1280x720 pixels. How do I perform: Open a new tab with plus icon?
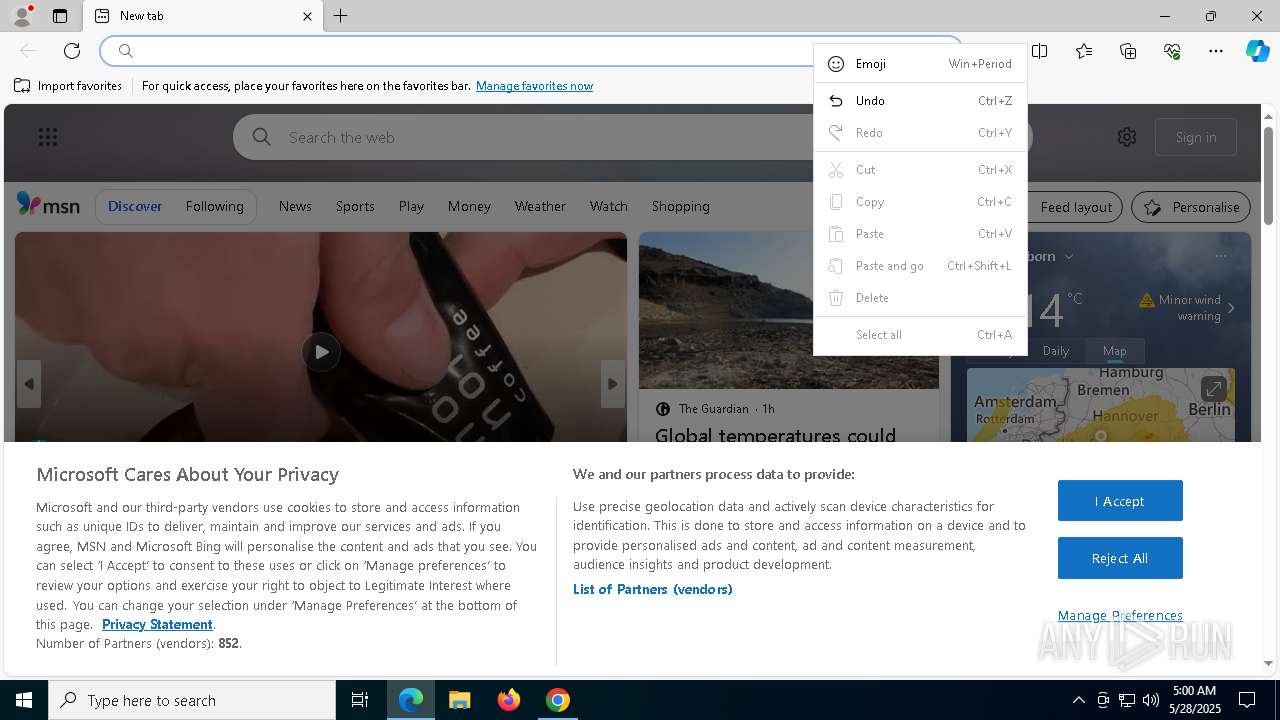[341, 16]
